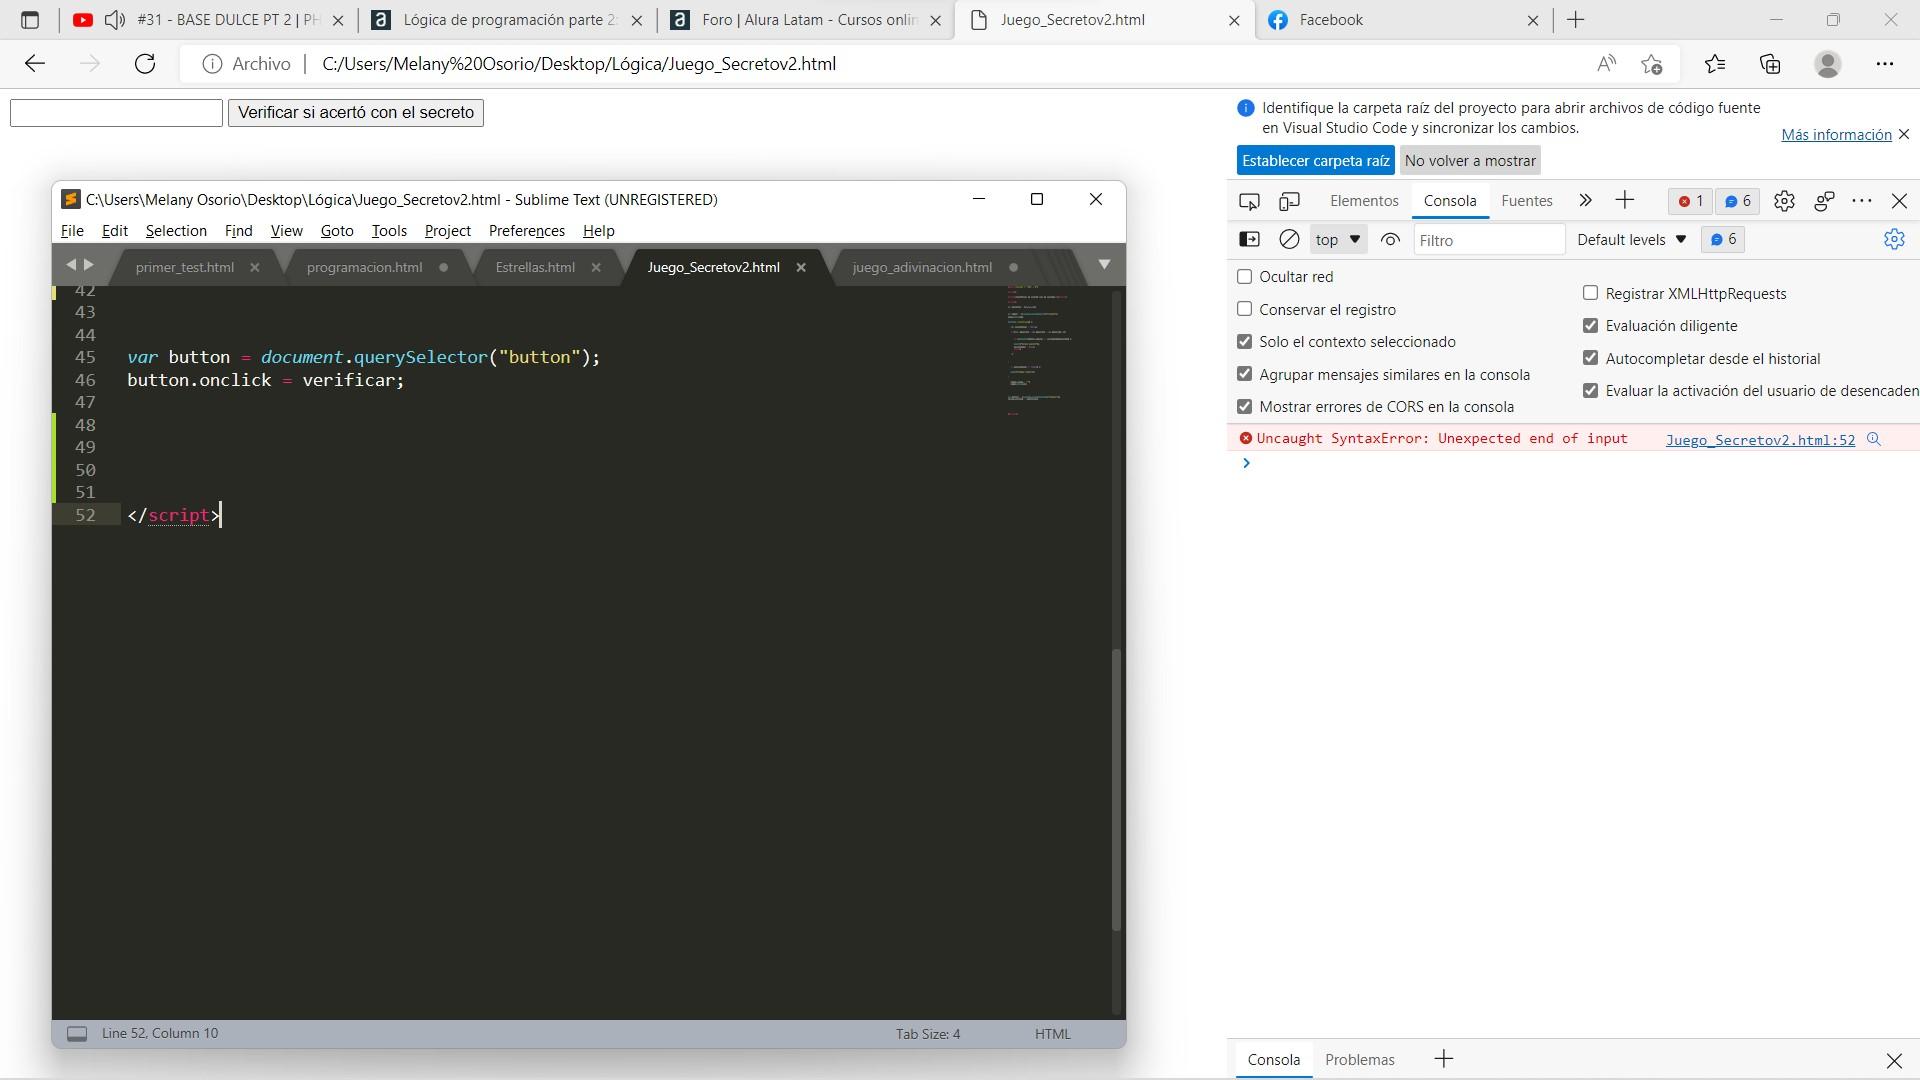
Task: Activate DevTools inspect element tool
Action: click(1249, 201)
